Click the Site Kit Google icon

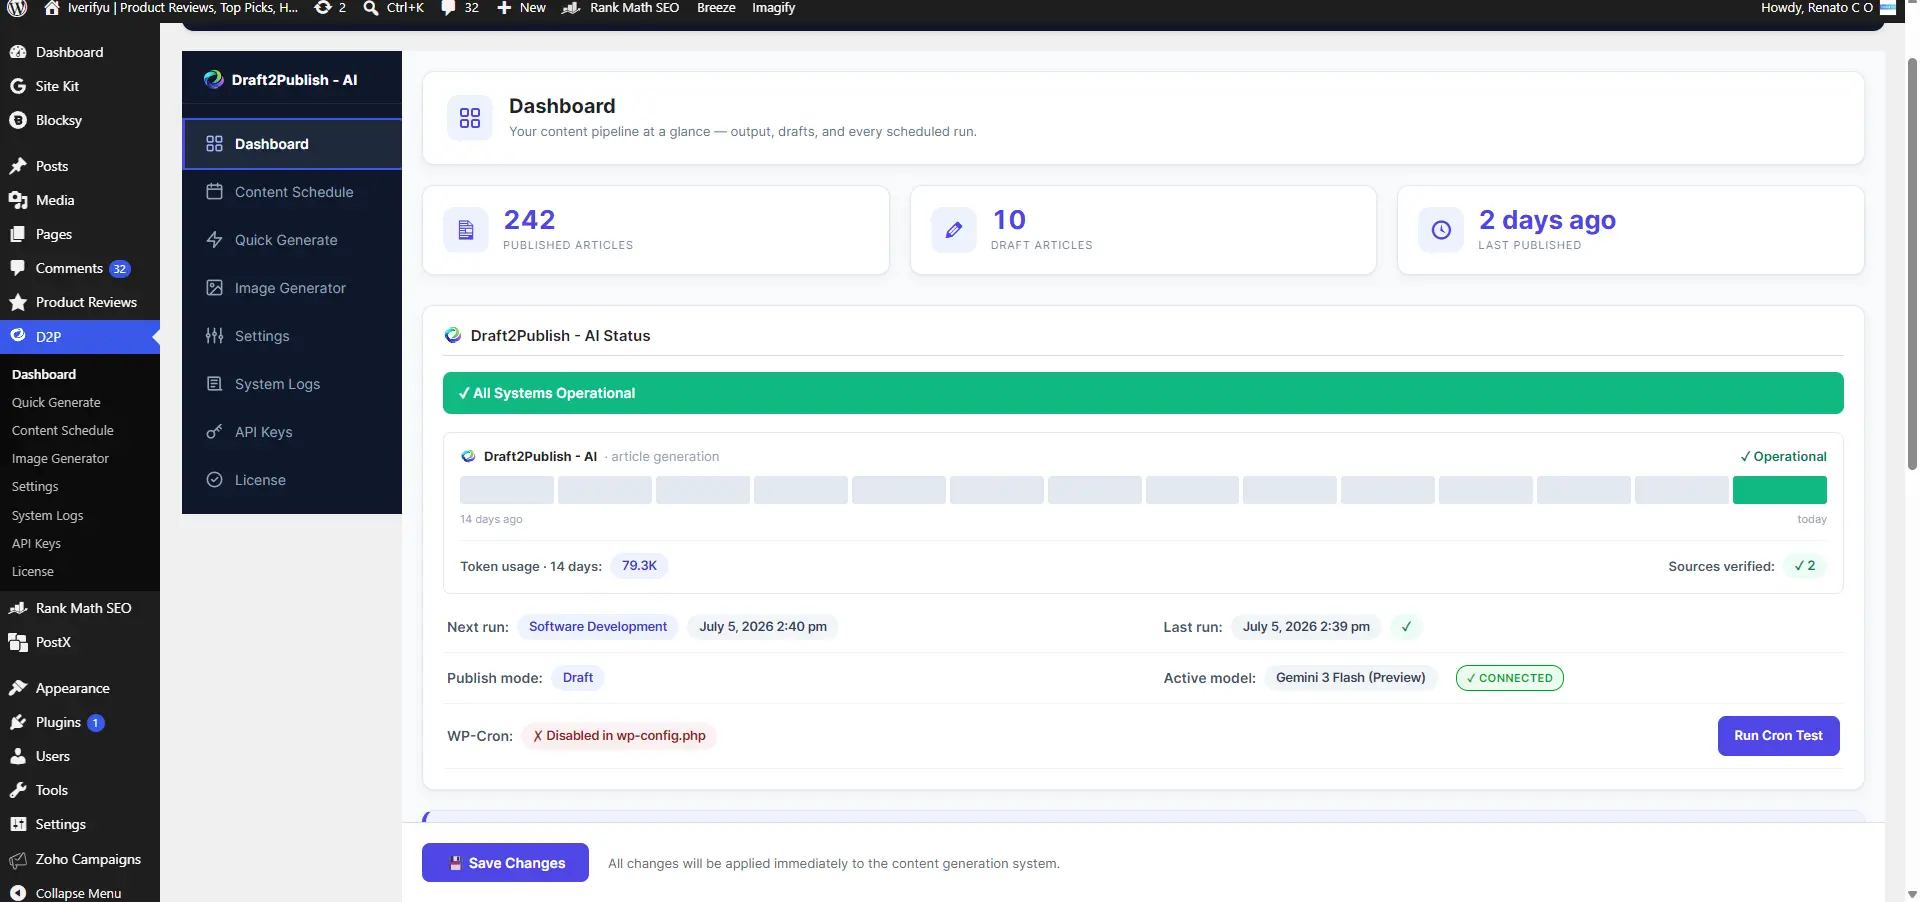pos(18,86)
